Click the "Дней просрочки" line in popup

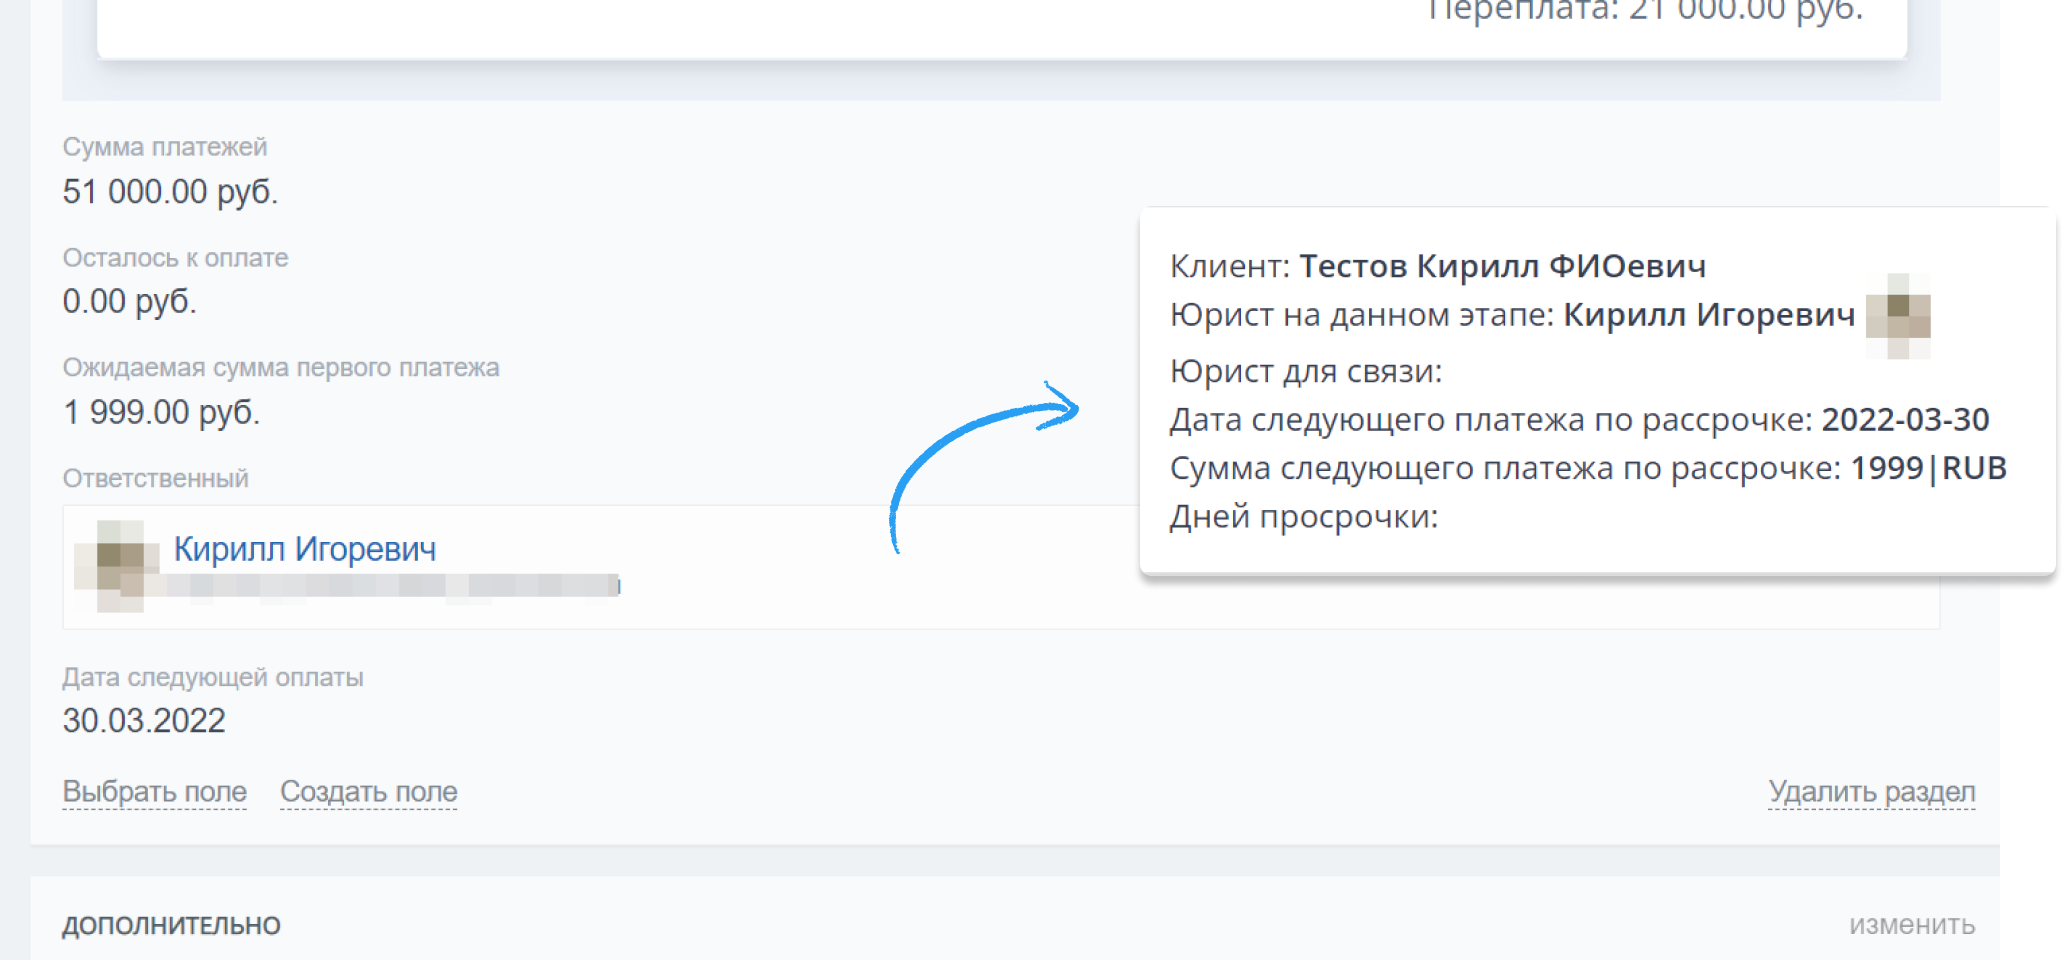(x=1304, y=517)
